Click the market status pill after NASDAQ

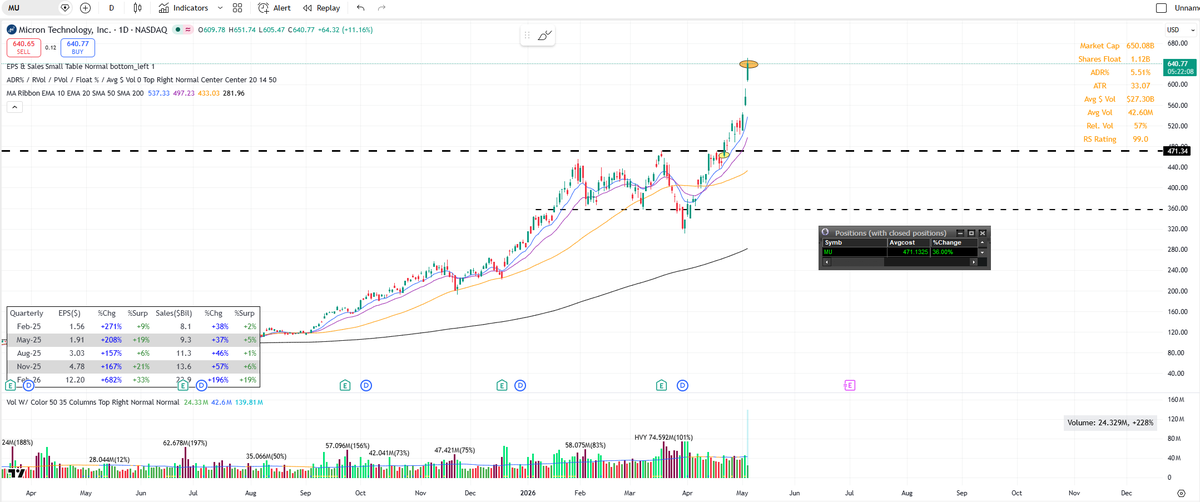pos(183,29)
